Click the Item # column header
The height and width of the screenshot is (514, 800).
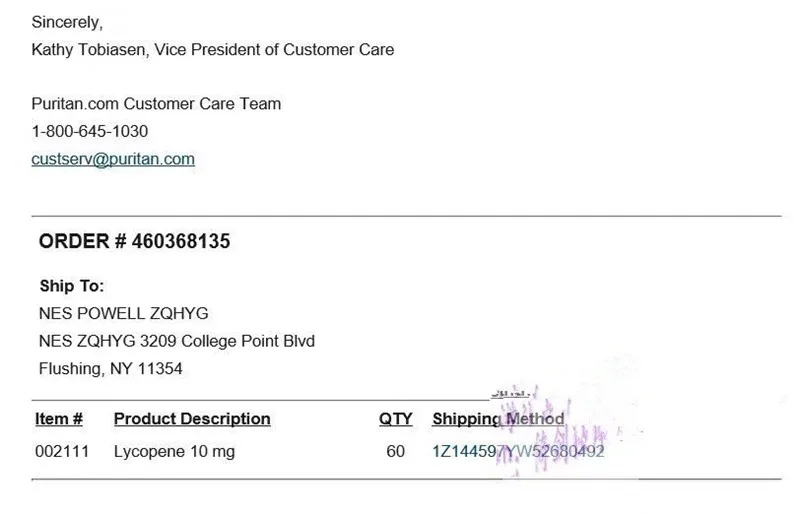point(59,419)
